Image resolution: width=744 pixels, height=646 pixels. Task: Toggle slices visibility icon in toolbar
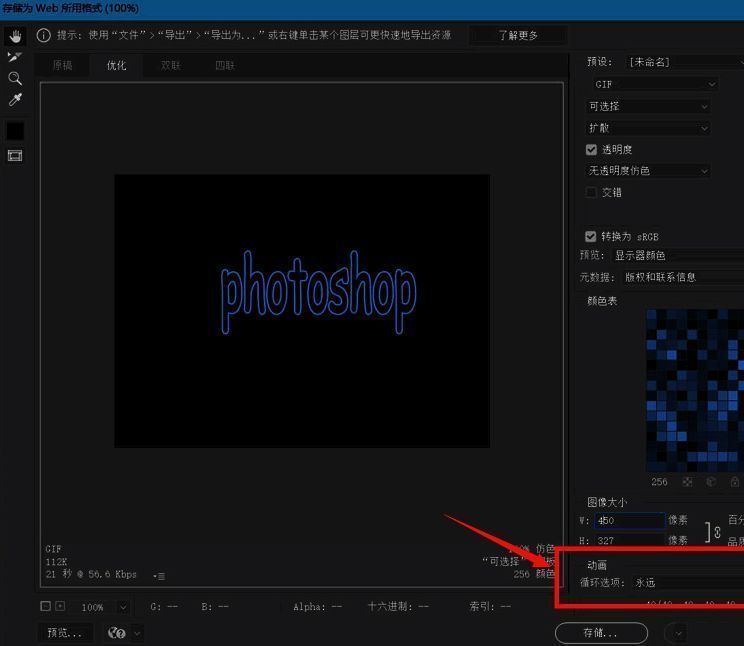pyautogui.click(x=15, y=156)
